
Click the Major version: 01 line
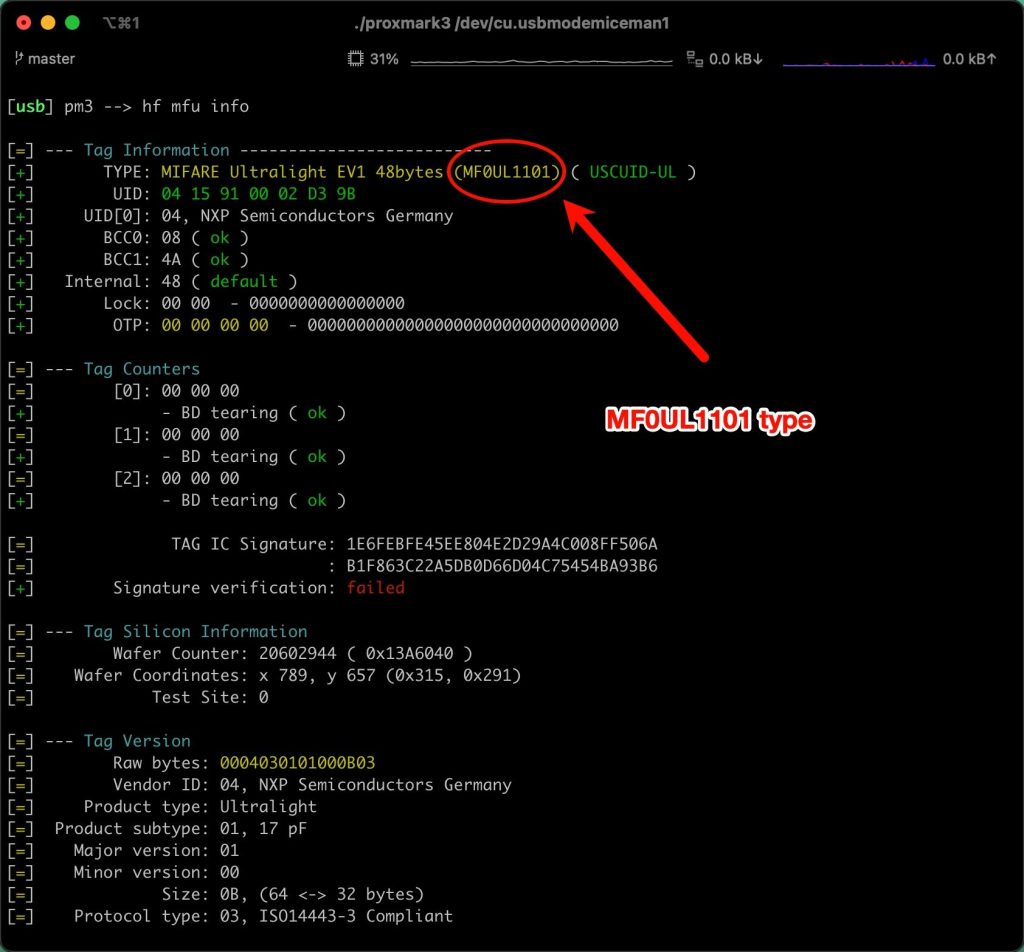156,850
